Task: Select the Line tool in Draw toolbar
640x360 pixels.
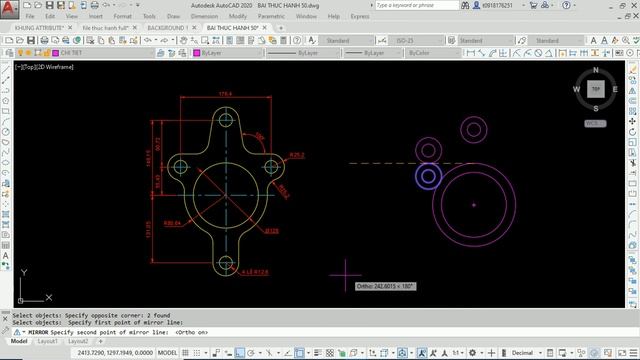Action: [x=6, y=70]
